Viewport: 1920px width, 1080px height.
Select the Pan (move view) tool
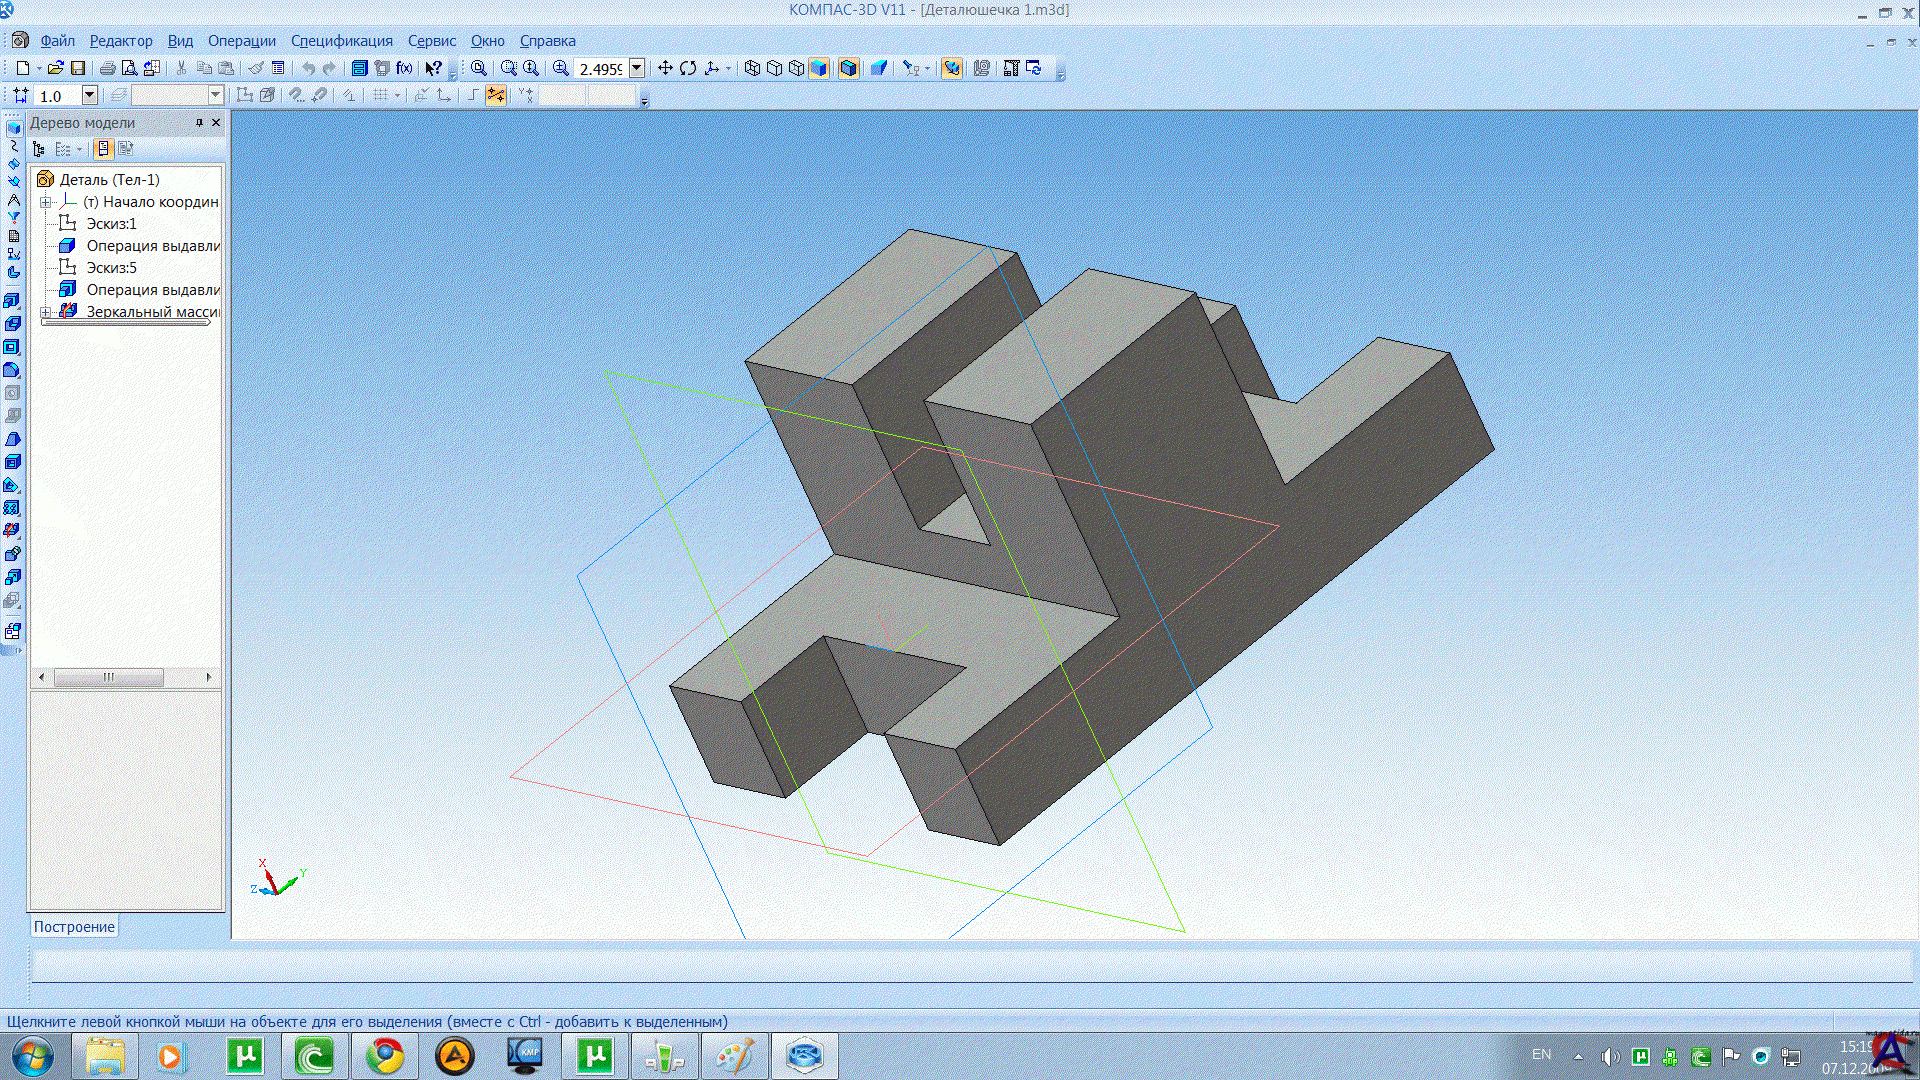click(665, 68)
